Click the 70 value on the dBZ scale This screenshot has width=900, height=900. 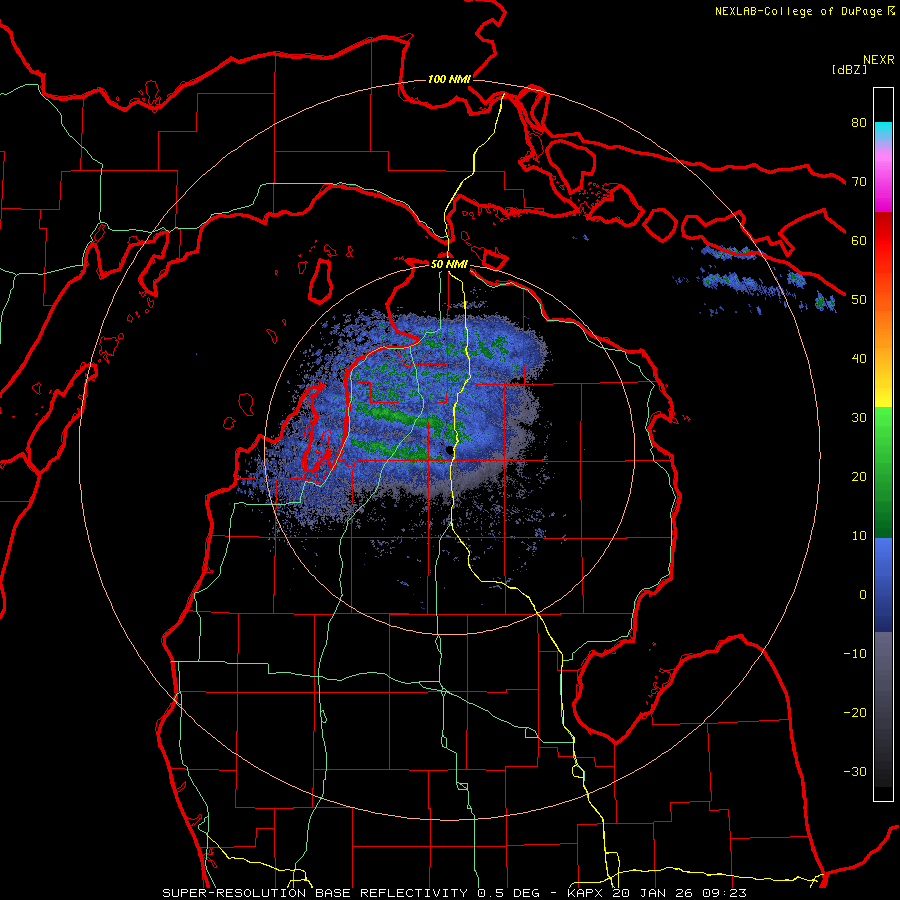tap(859, 182)
